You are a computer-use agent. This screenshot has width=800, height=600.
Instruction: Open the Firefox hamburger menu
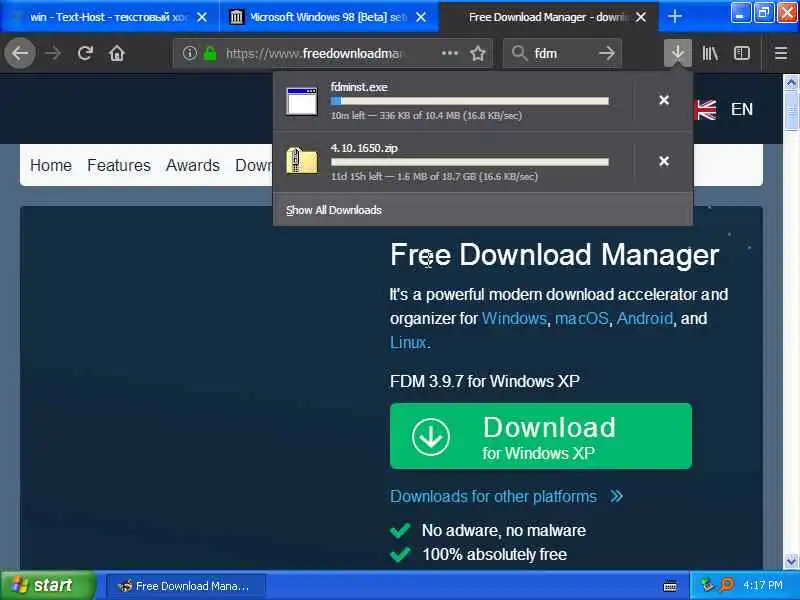click(781, 53)
